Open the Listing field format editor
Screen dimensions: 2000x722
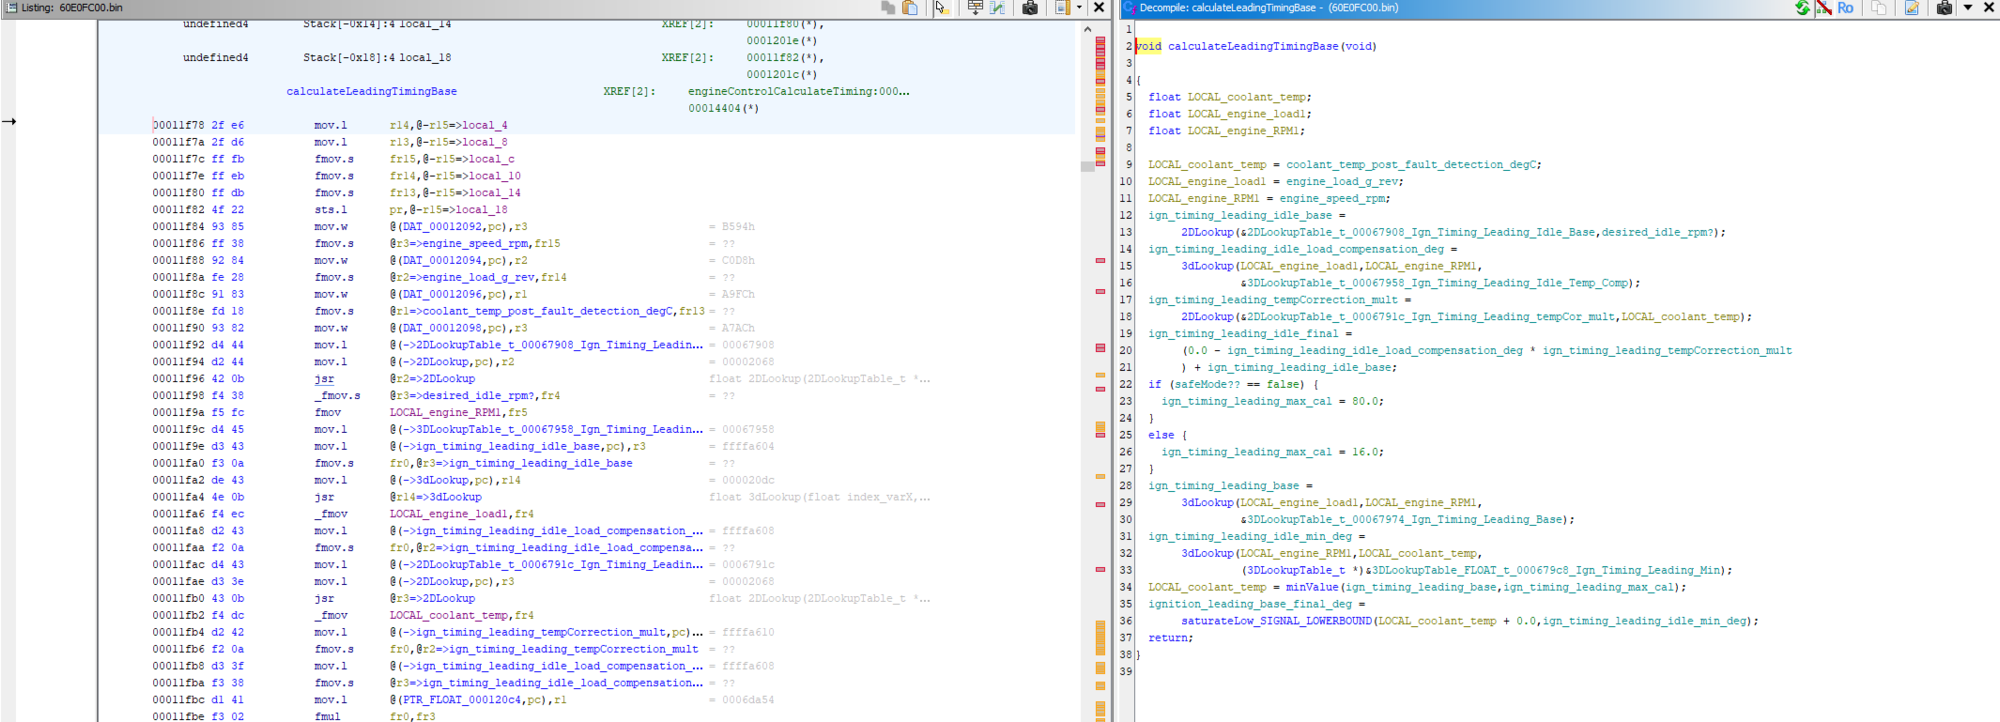pyautogui.click(x=975, y=8)
